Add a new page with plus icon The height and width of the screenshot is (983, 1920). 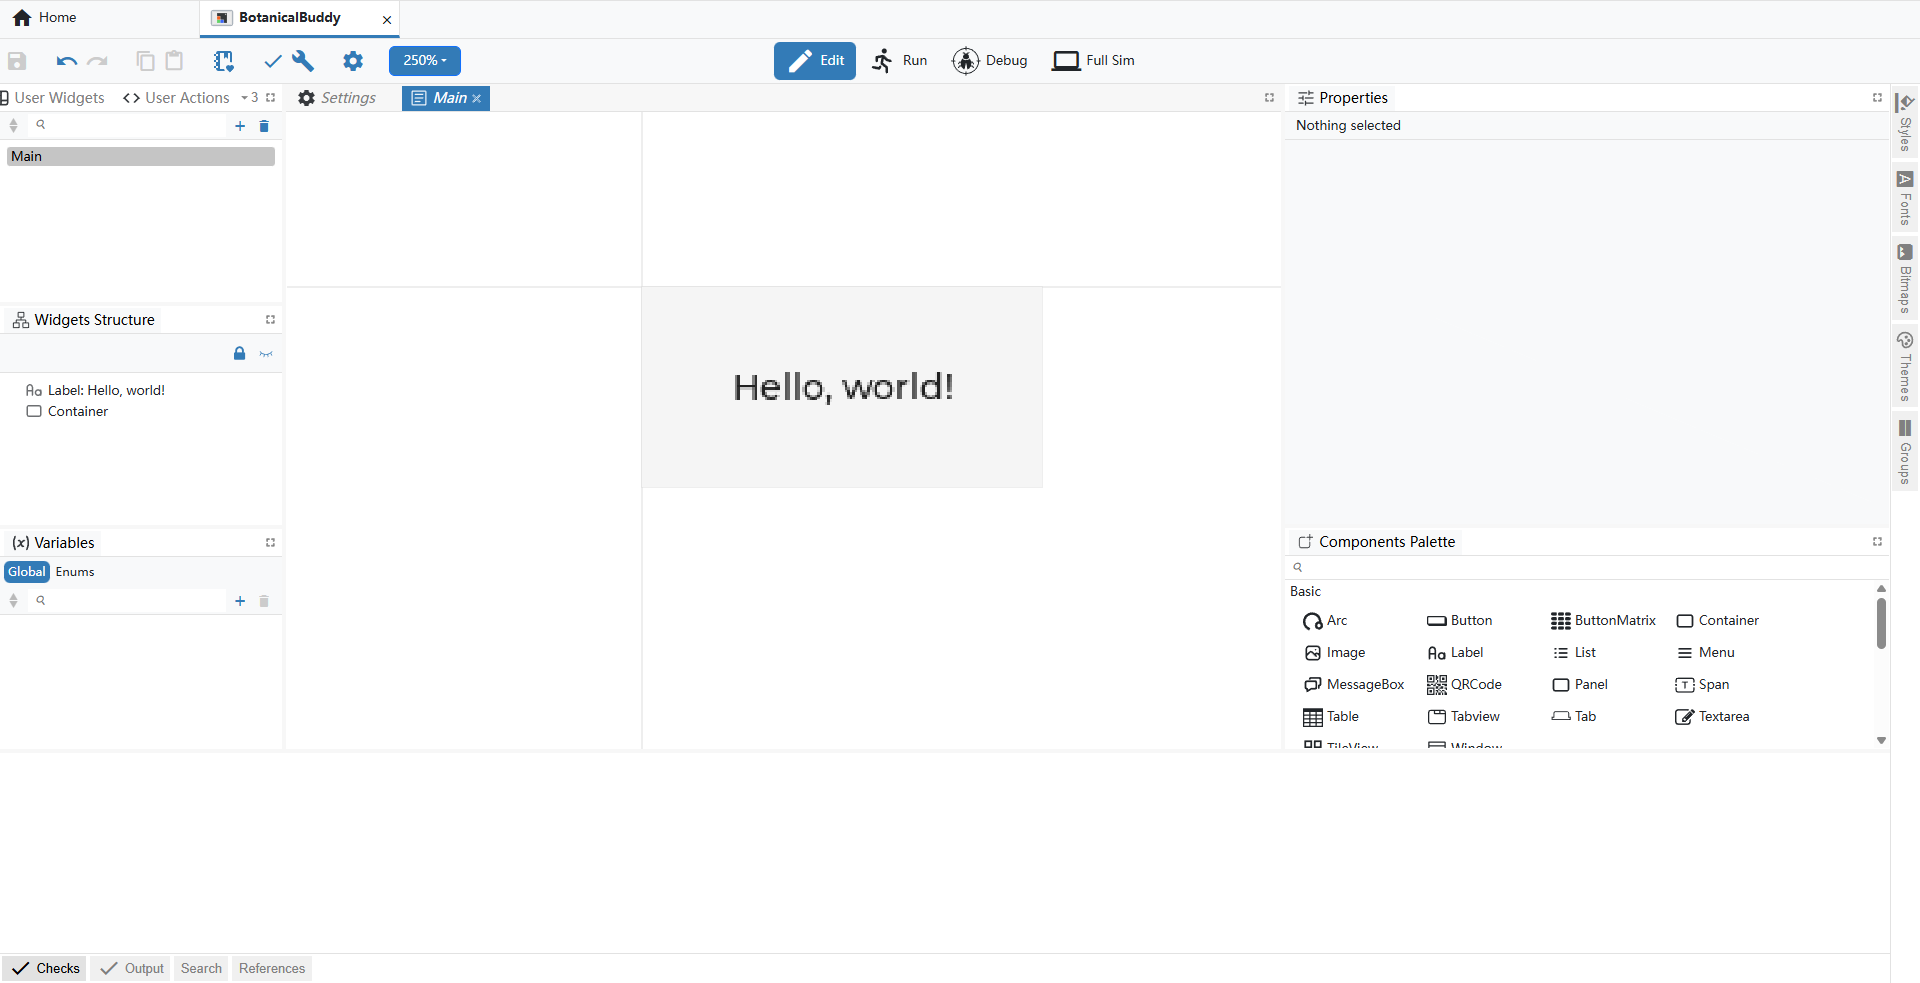[240, 126]
